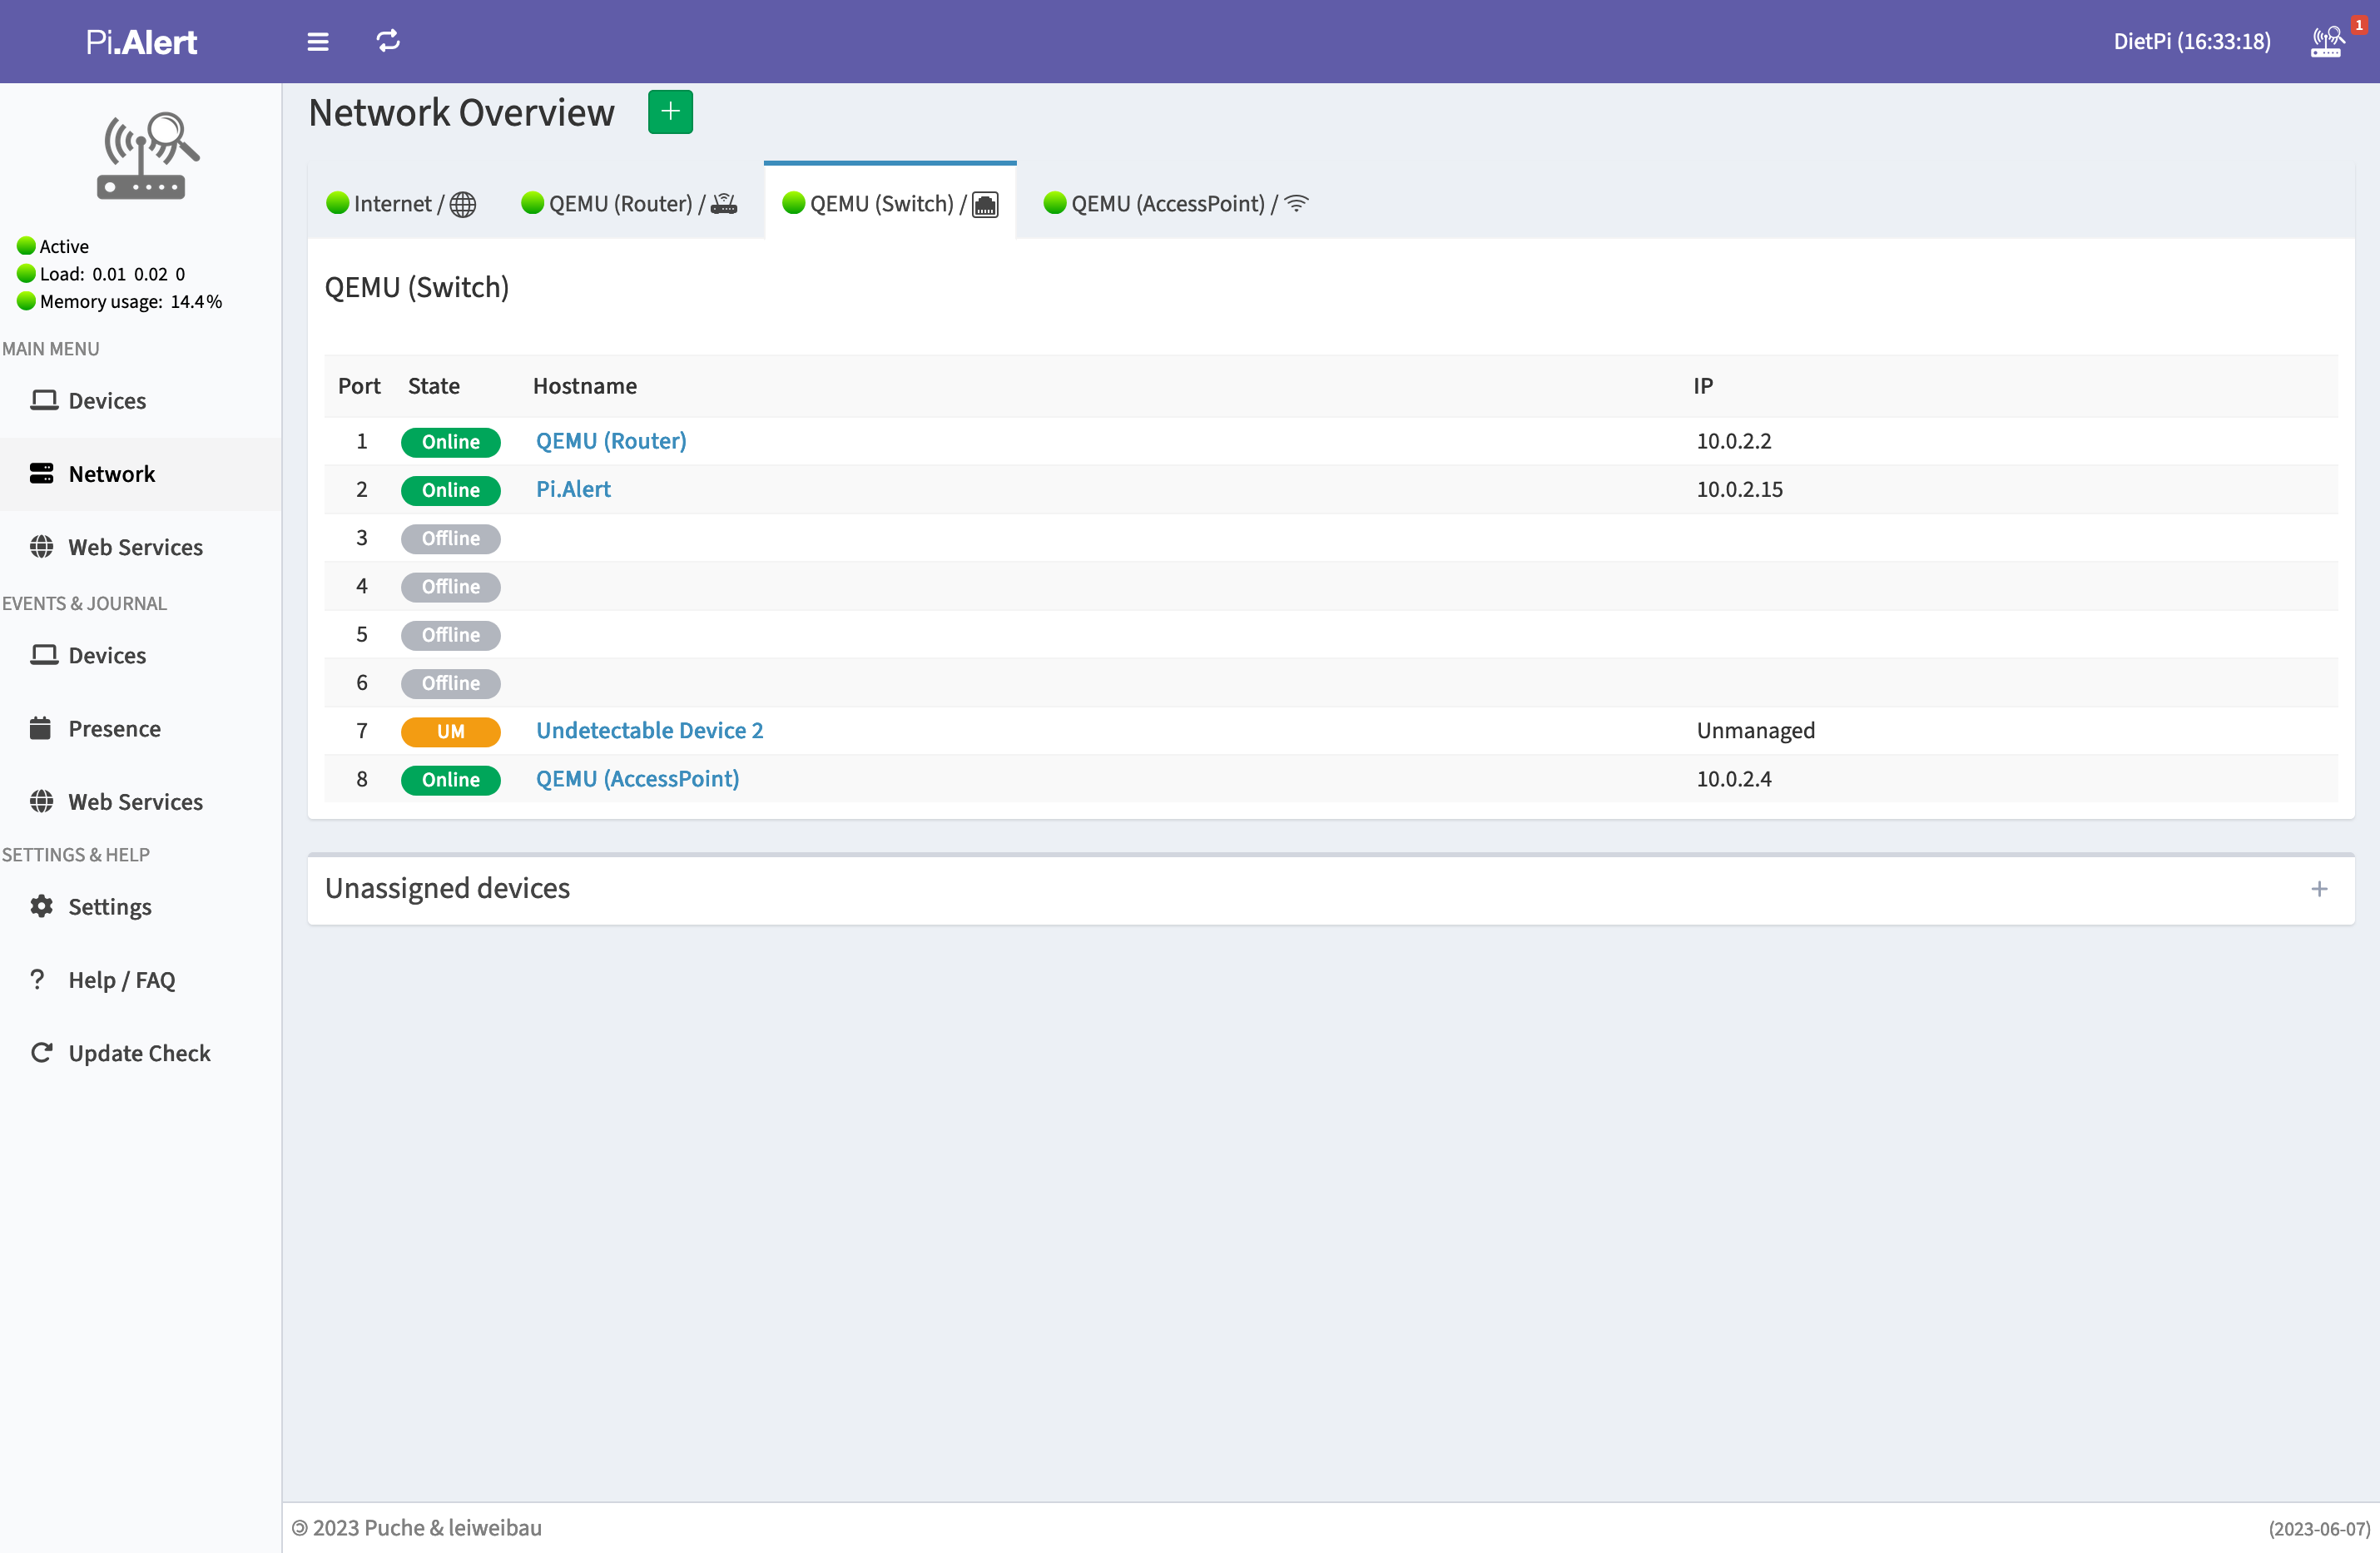Click the Load 0.01 0.02 0 status
Viewport: 2380px width, 1553px height.
pos(101,274)
